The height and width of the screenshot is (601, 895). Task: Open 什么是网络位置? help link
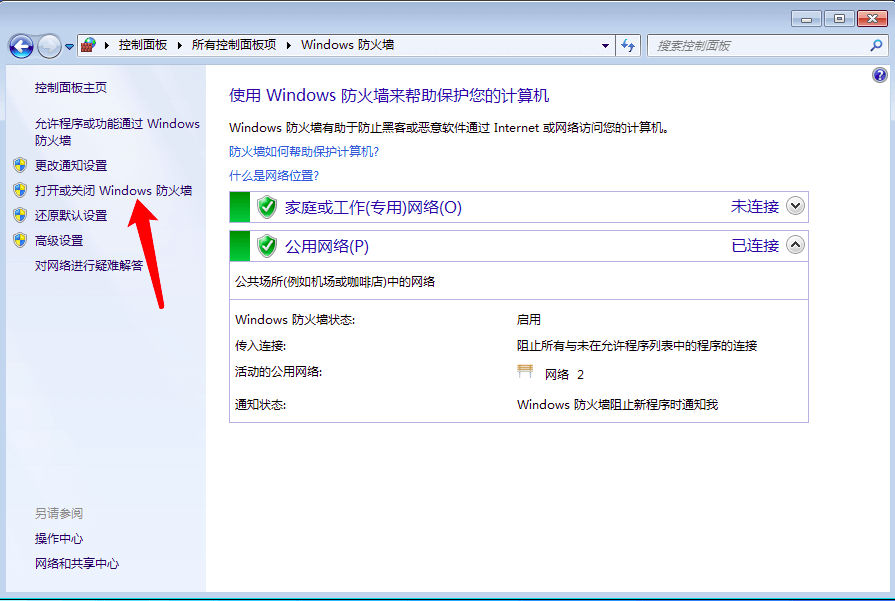coord(274,175)
